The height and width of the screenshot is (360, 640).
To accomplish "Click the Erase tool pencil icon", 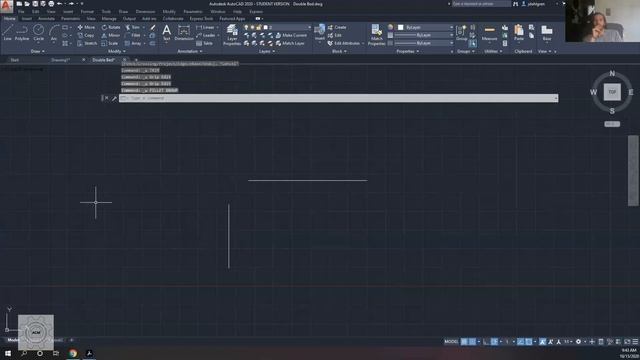I will click(x=152, y=27).
